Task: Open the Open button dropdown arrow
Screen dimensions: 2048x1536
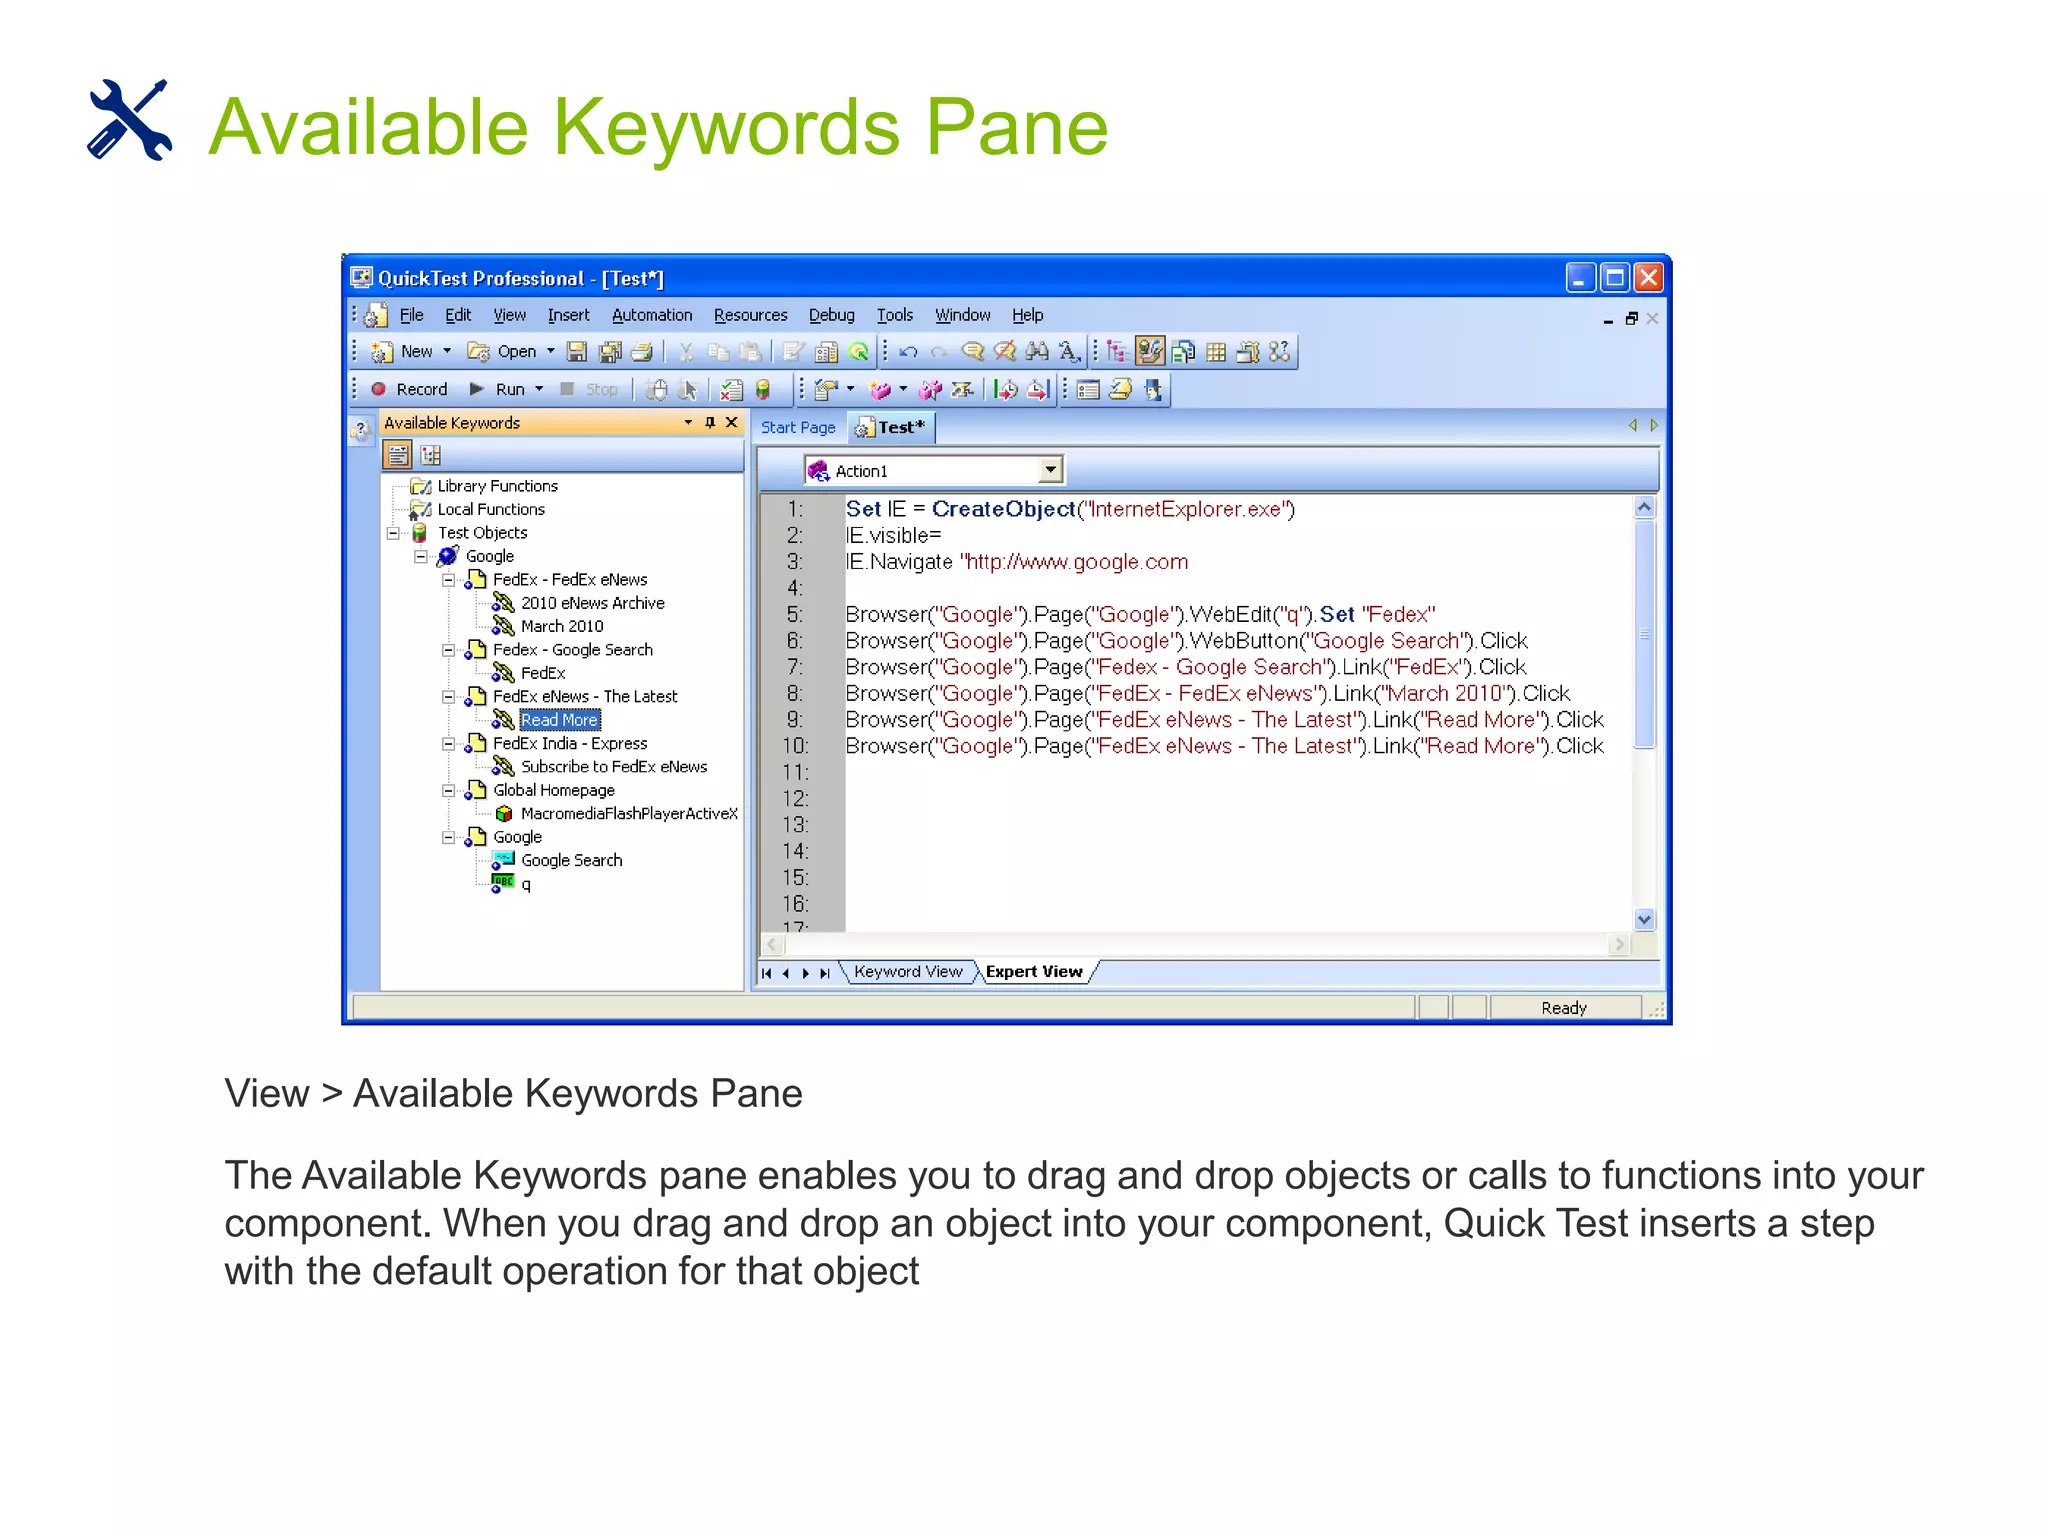Action: 550,351
